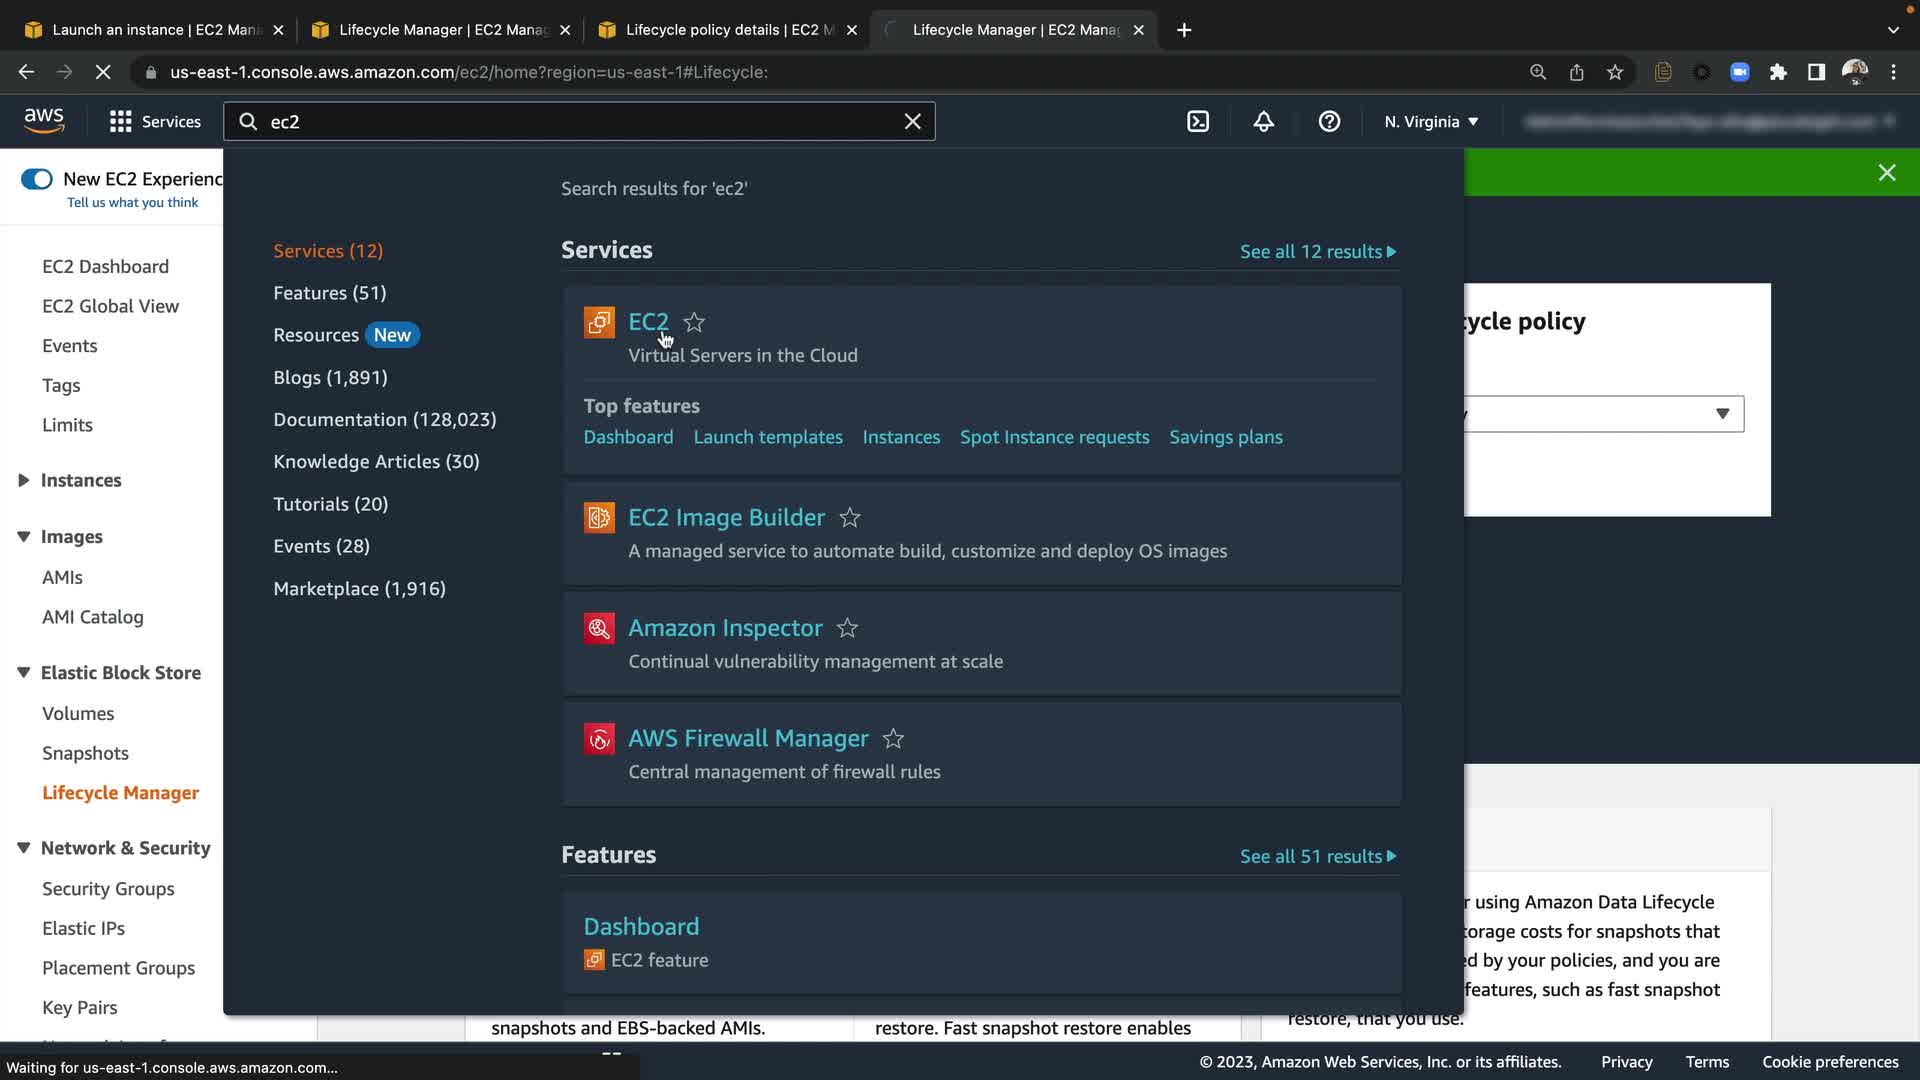
Task: Switch to Lifecycle policy details browser tab
Action: (720, 30)
